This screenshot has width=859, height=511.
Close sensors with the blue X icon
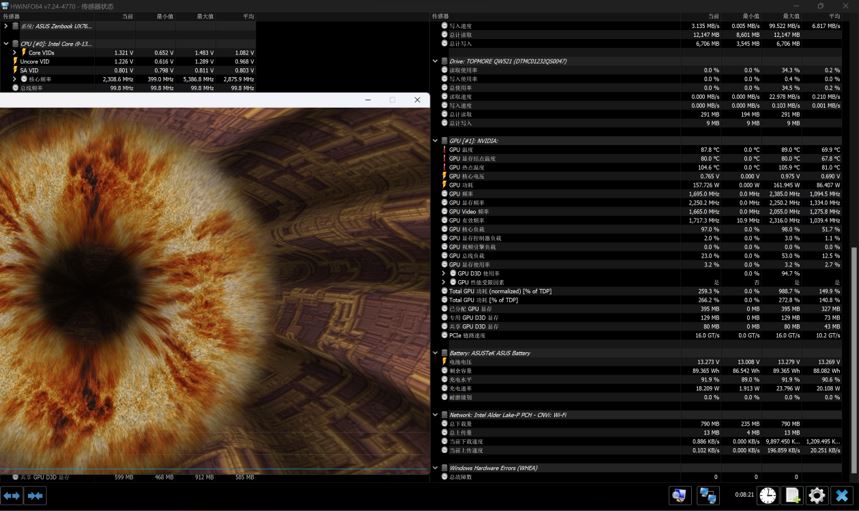(x=842, y=496)
